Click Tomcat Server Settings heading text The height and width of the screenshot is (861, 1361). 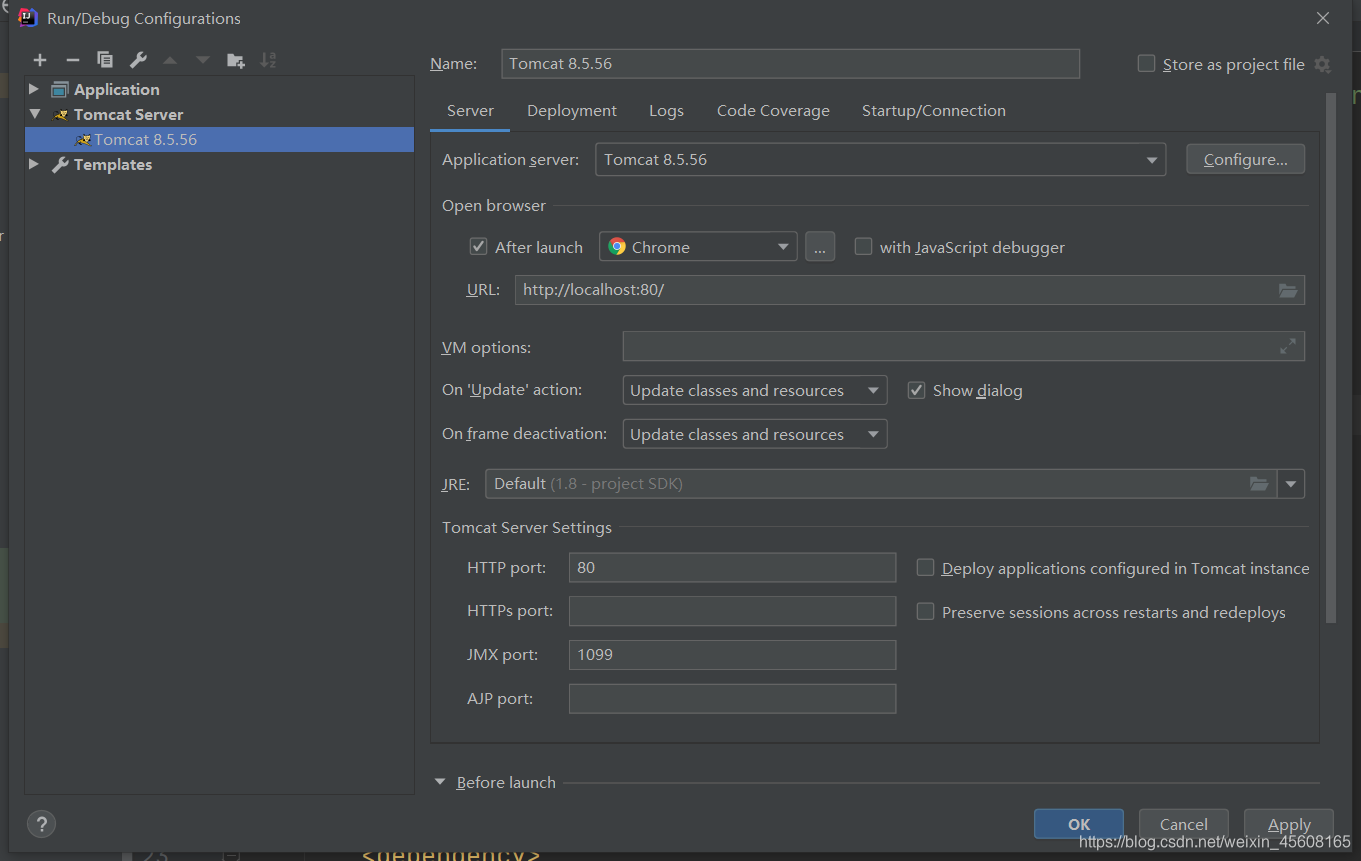click(527, 527)
